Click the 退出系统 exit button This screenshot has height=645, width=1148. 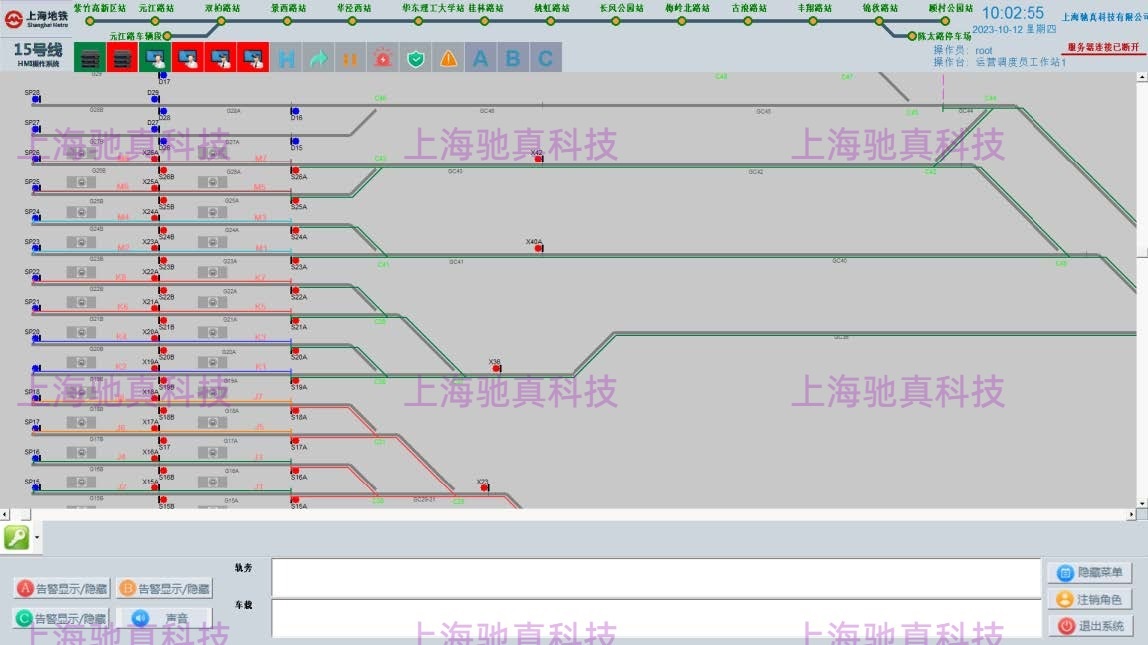coord(1090,626)
